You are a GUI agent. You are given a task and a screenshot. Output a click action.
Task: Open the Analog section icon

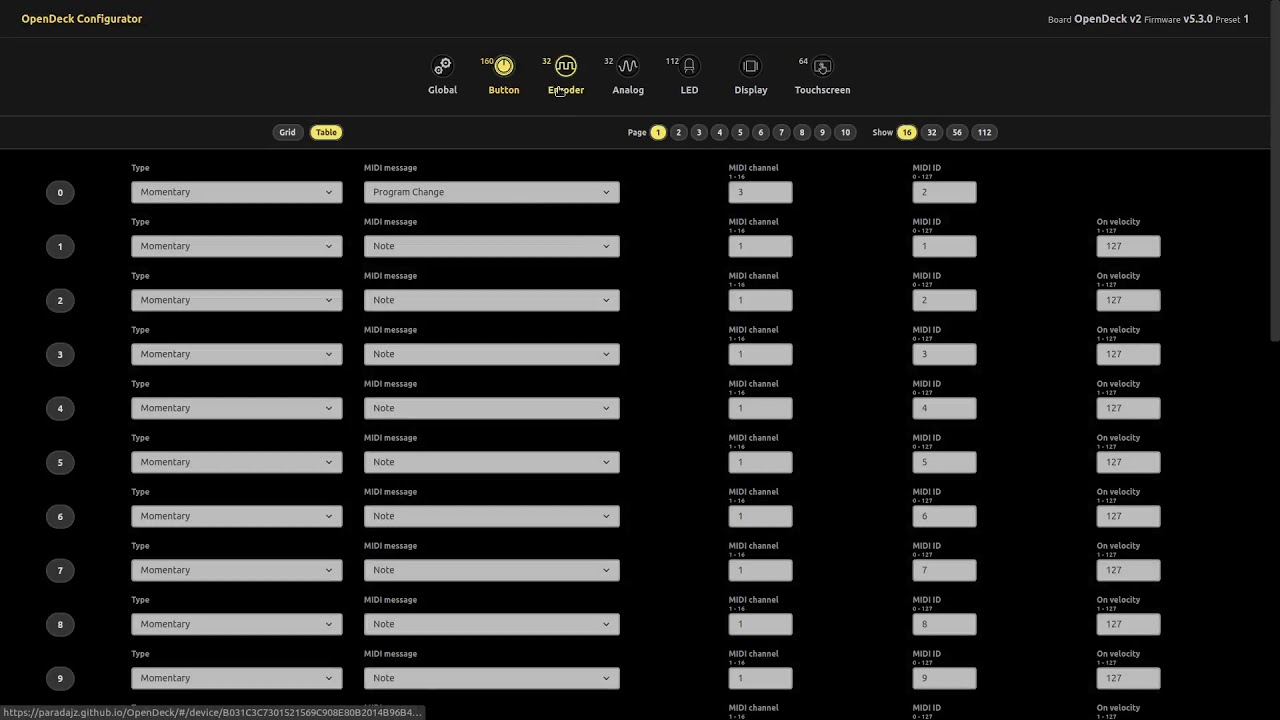(628, 66)
